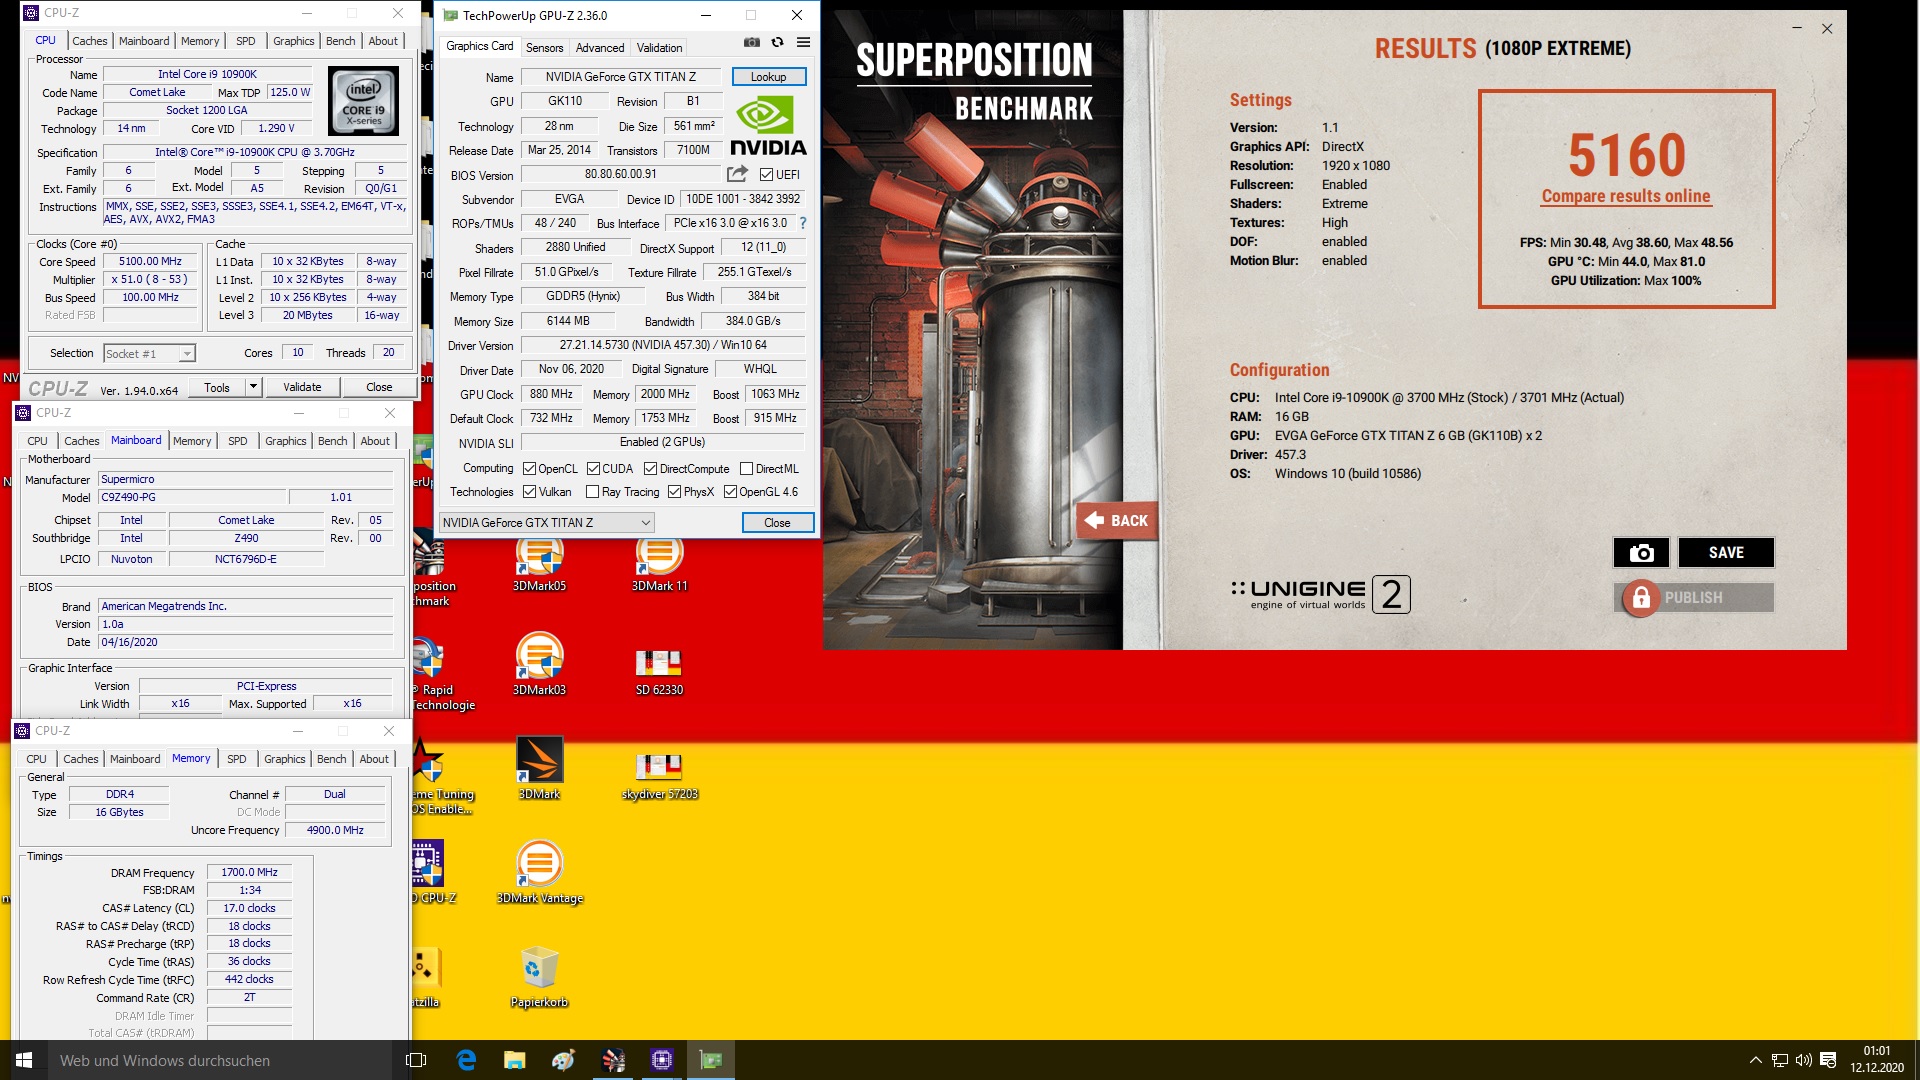Click the SAVE button in Superposition
Image resolution: width=1920 pixels, height=1080 pixels.
click(1726, 553)
